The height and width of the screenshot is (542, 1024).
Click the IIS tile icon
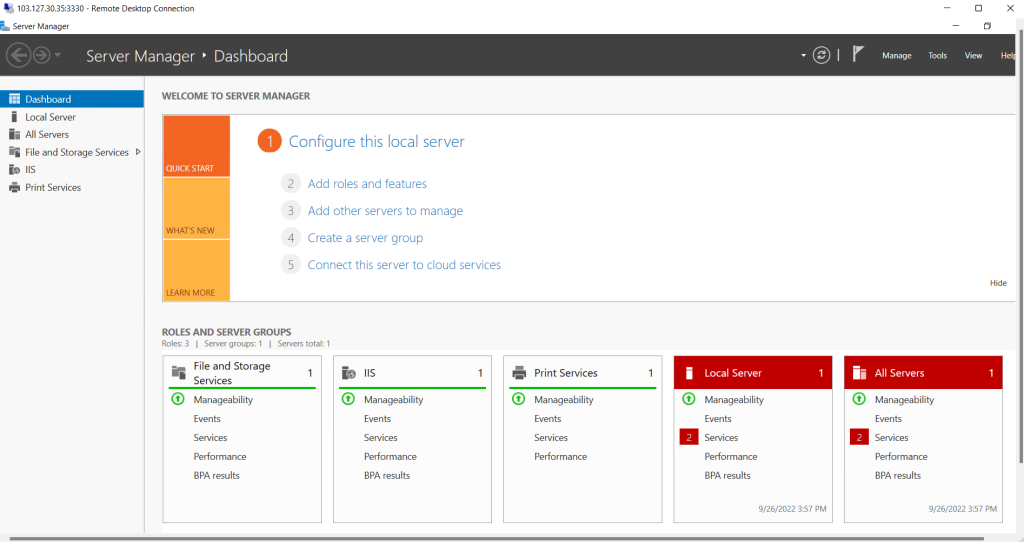coord(349,373)
